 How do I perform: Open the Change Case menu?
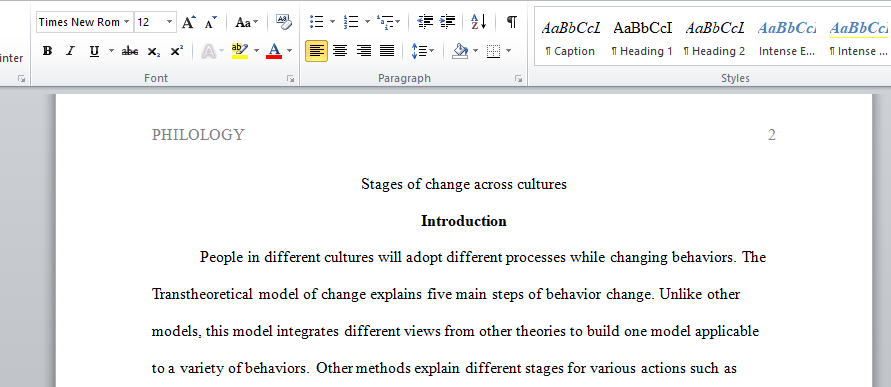[247, 22]
